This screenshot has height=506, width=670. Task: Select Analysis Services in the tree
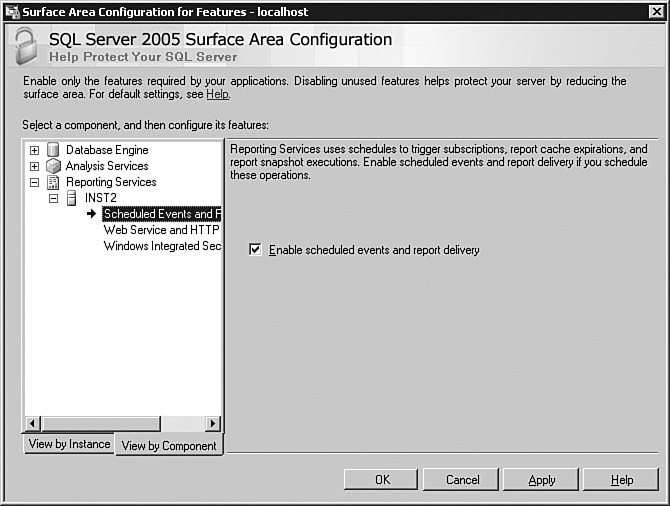pyautogui.click(x=107, y=166)
